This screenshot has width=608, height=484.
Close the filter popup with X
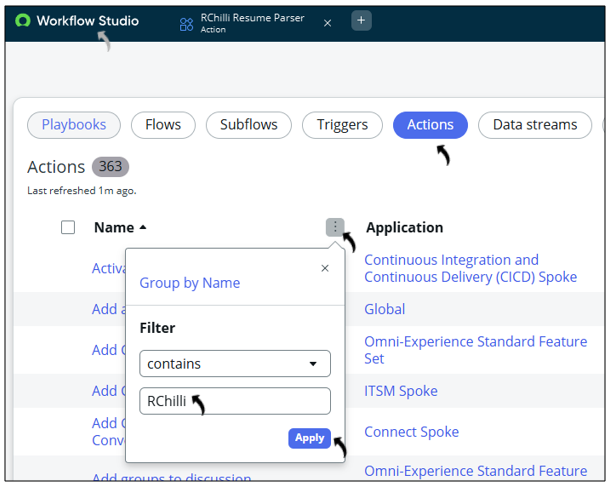(325, 268)
